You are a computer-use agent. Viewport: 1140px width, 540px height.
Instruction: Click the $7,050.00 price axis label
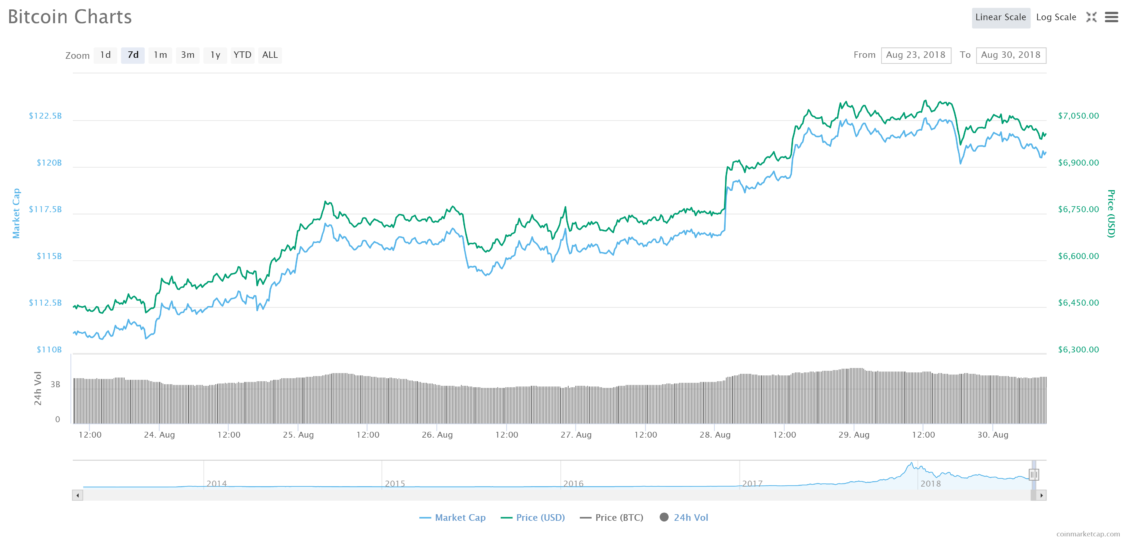click(x=1079, y=116)
